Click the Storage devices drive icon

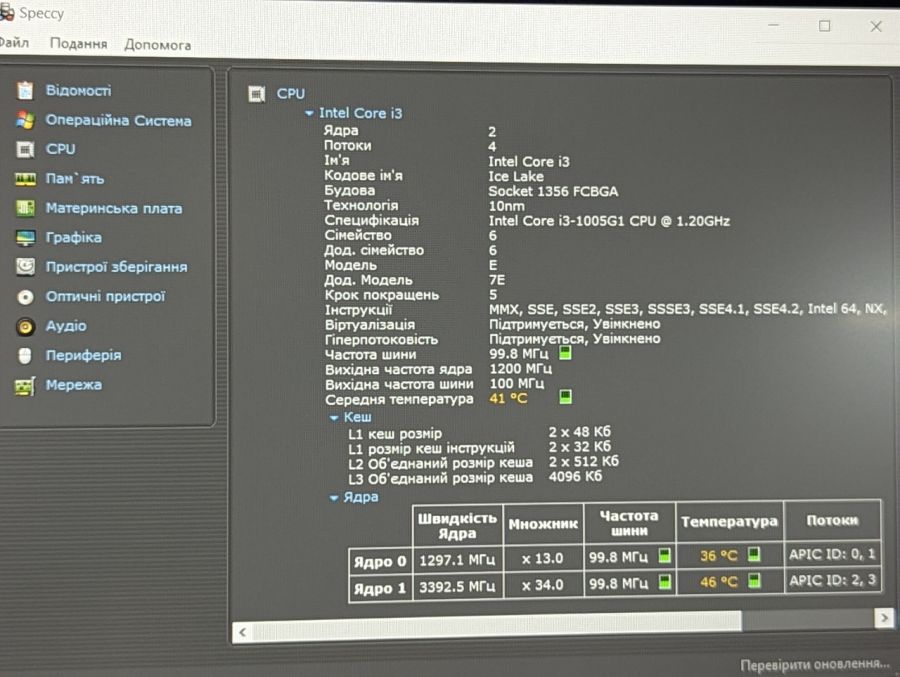[x=25, y=266]
